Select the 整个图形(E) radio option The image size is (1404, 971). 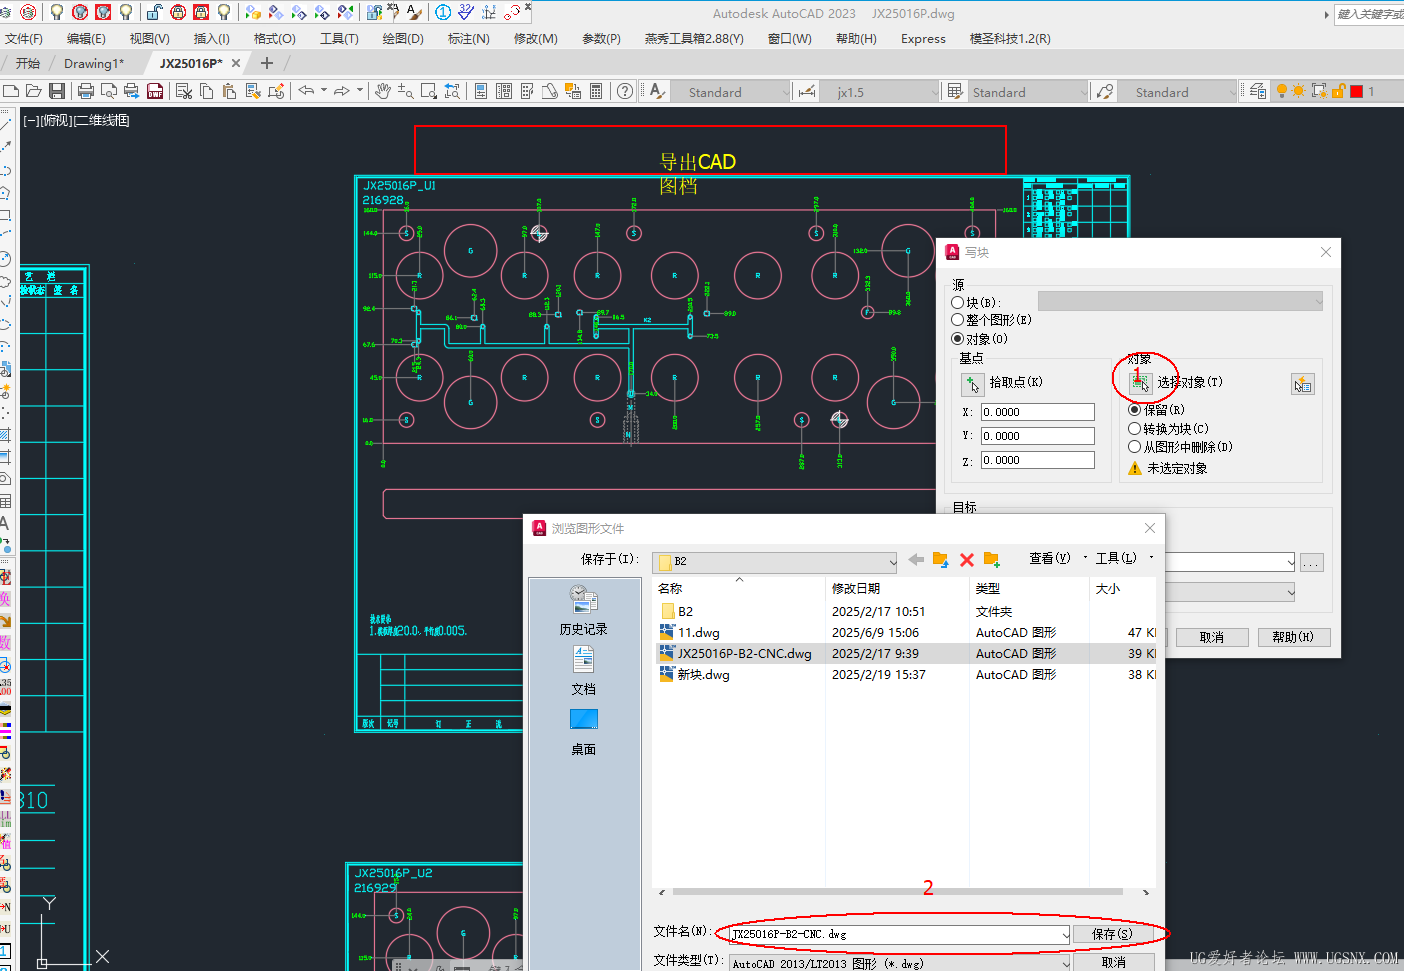(958, 320)
